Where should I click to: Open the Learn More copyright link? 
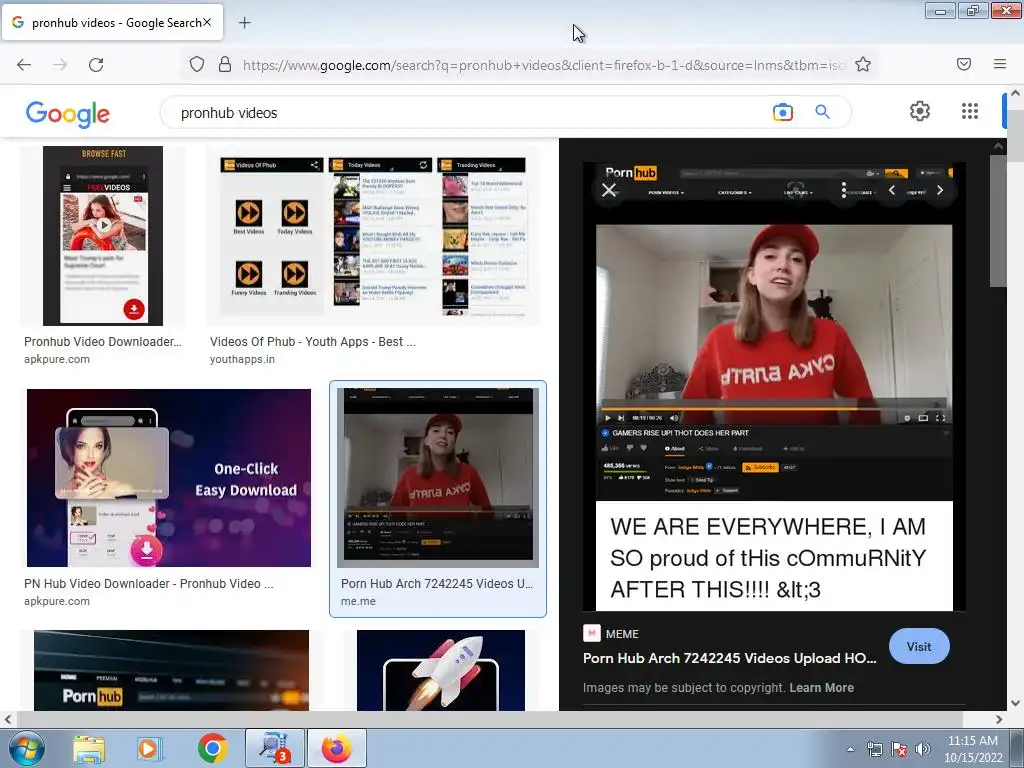pos(821,688)
